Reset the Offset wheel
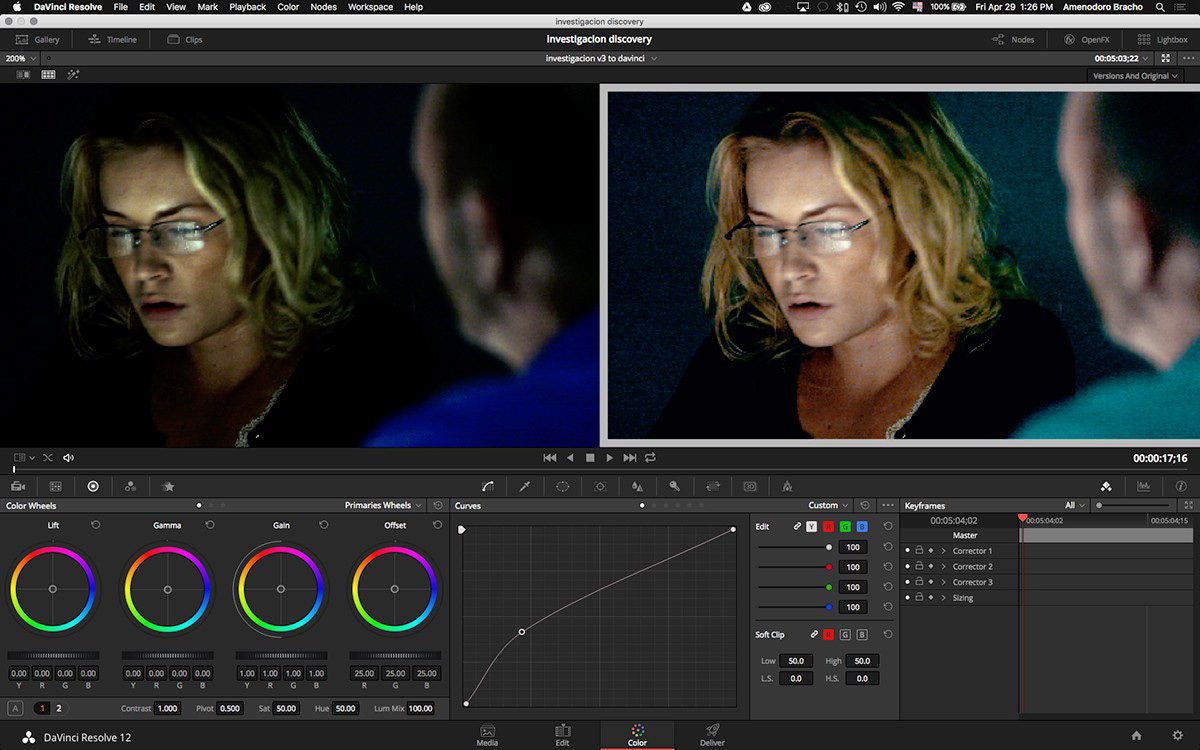The image size is (1200, 750). [438, 525]
